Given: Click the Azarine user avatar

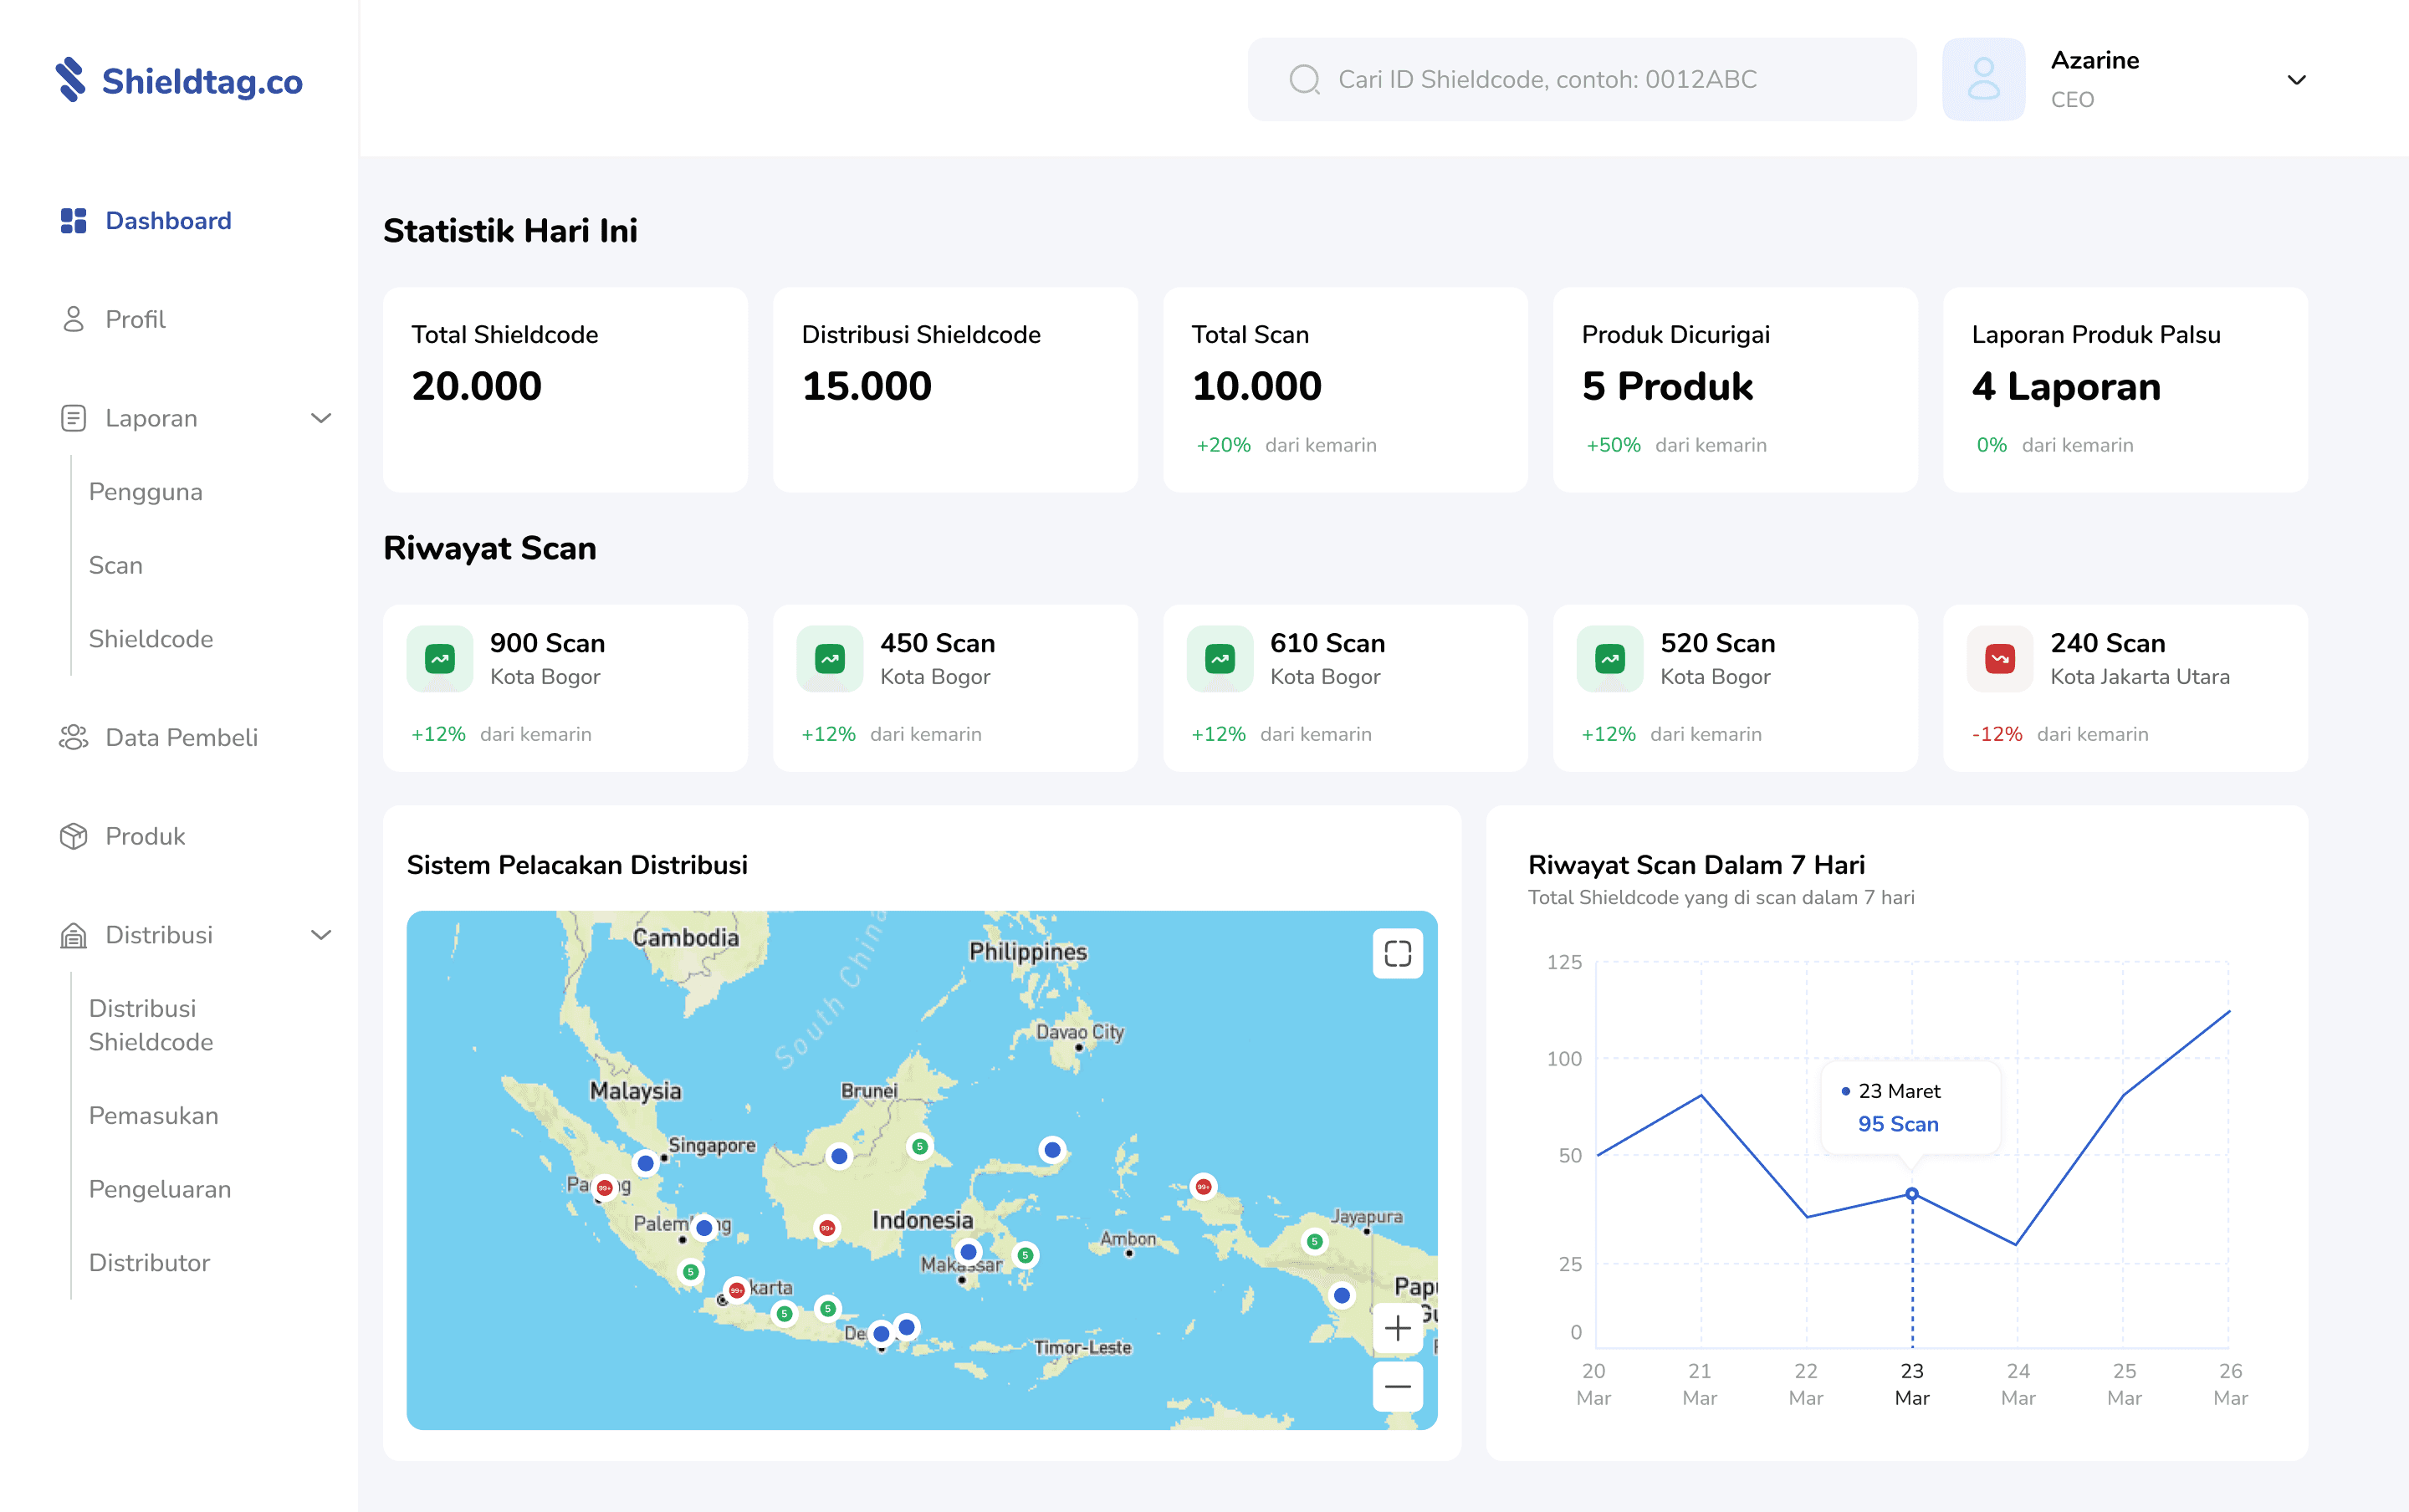Looking at the screenshot, I should (x=1983, y=79).
